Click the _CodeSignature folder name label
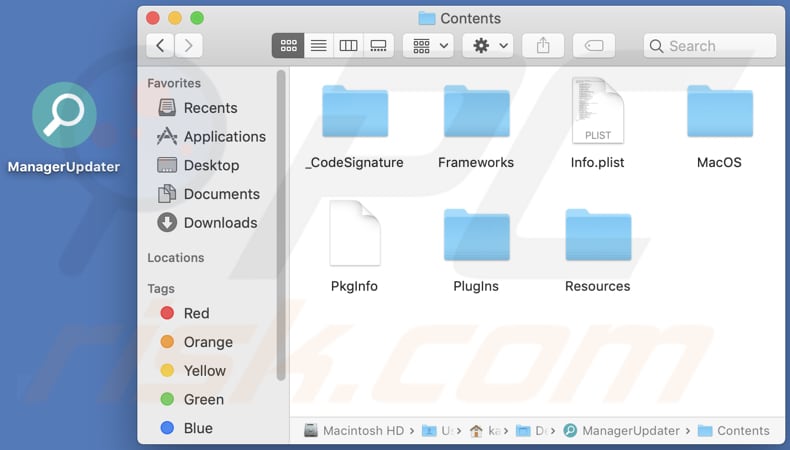The width and height of the screenshot is (790, 450). coord(355,162)
